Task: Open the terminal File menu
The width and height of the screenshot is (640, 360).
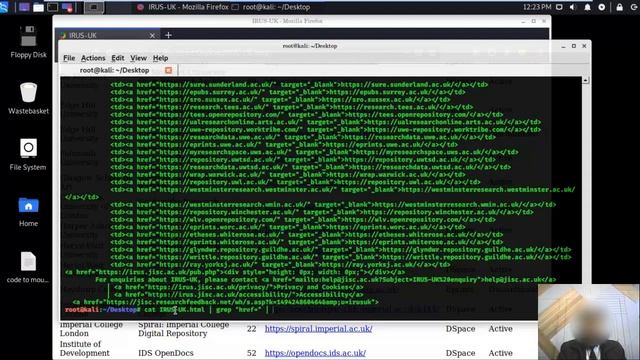Action: coord(69,58)
